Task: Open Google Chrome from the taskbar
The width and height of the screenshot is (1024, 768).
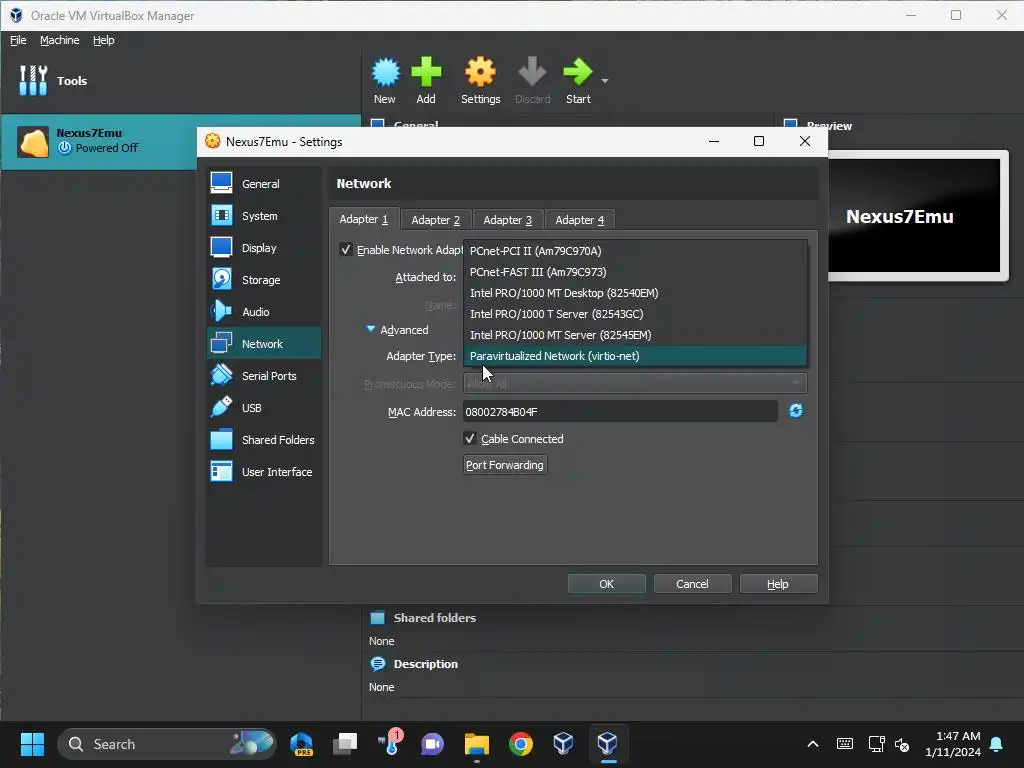Action: [x=520, y=744]
